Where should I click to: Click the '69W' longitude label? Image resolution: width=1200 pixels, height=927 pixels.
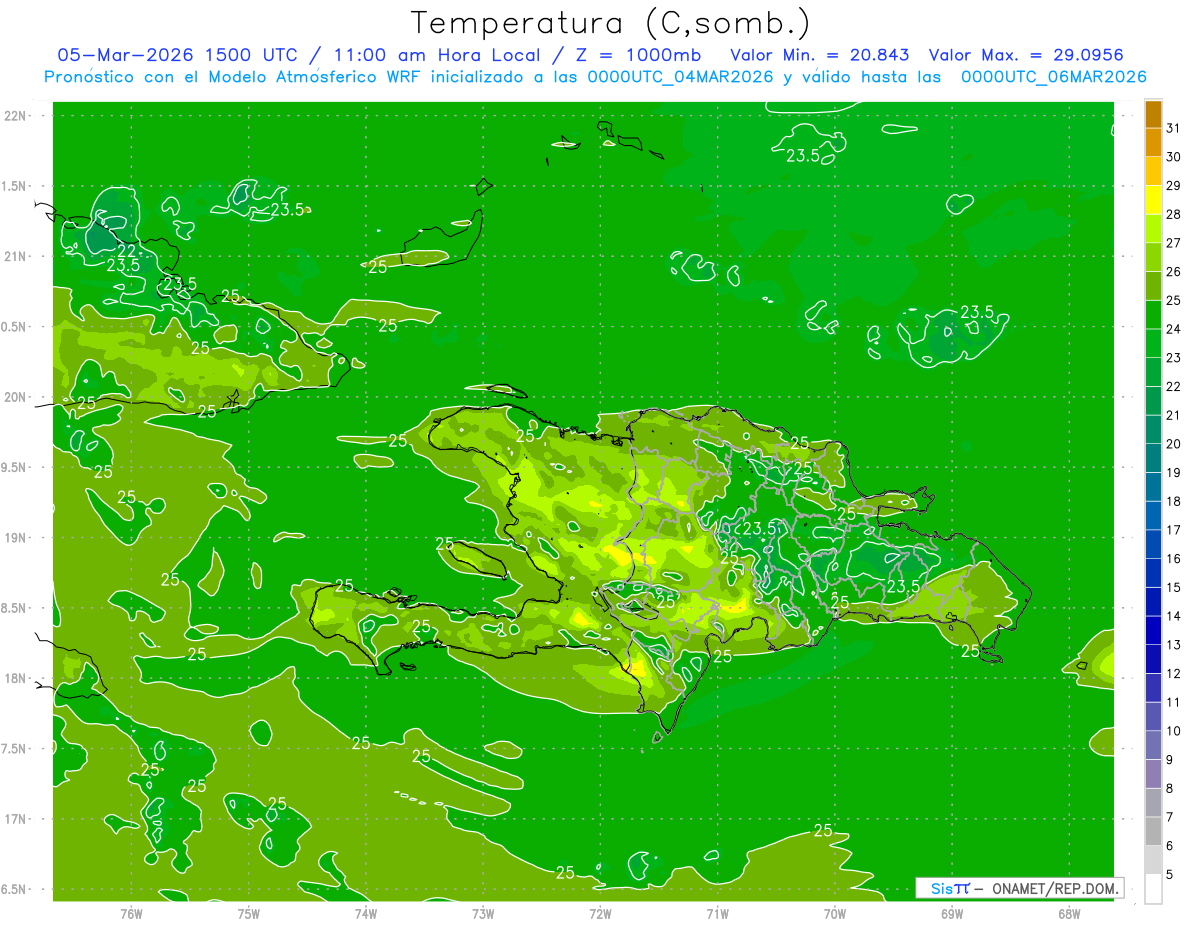(x=952, y=914)
